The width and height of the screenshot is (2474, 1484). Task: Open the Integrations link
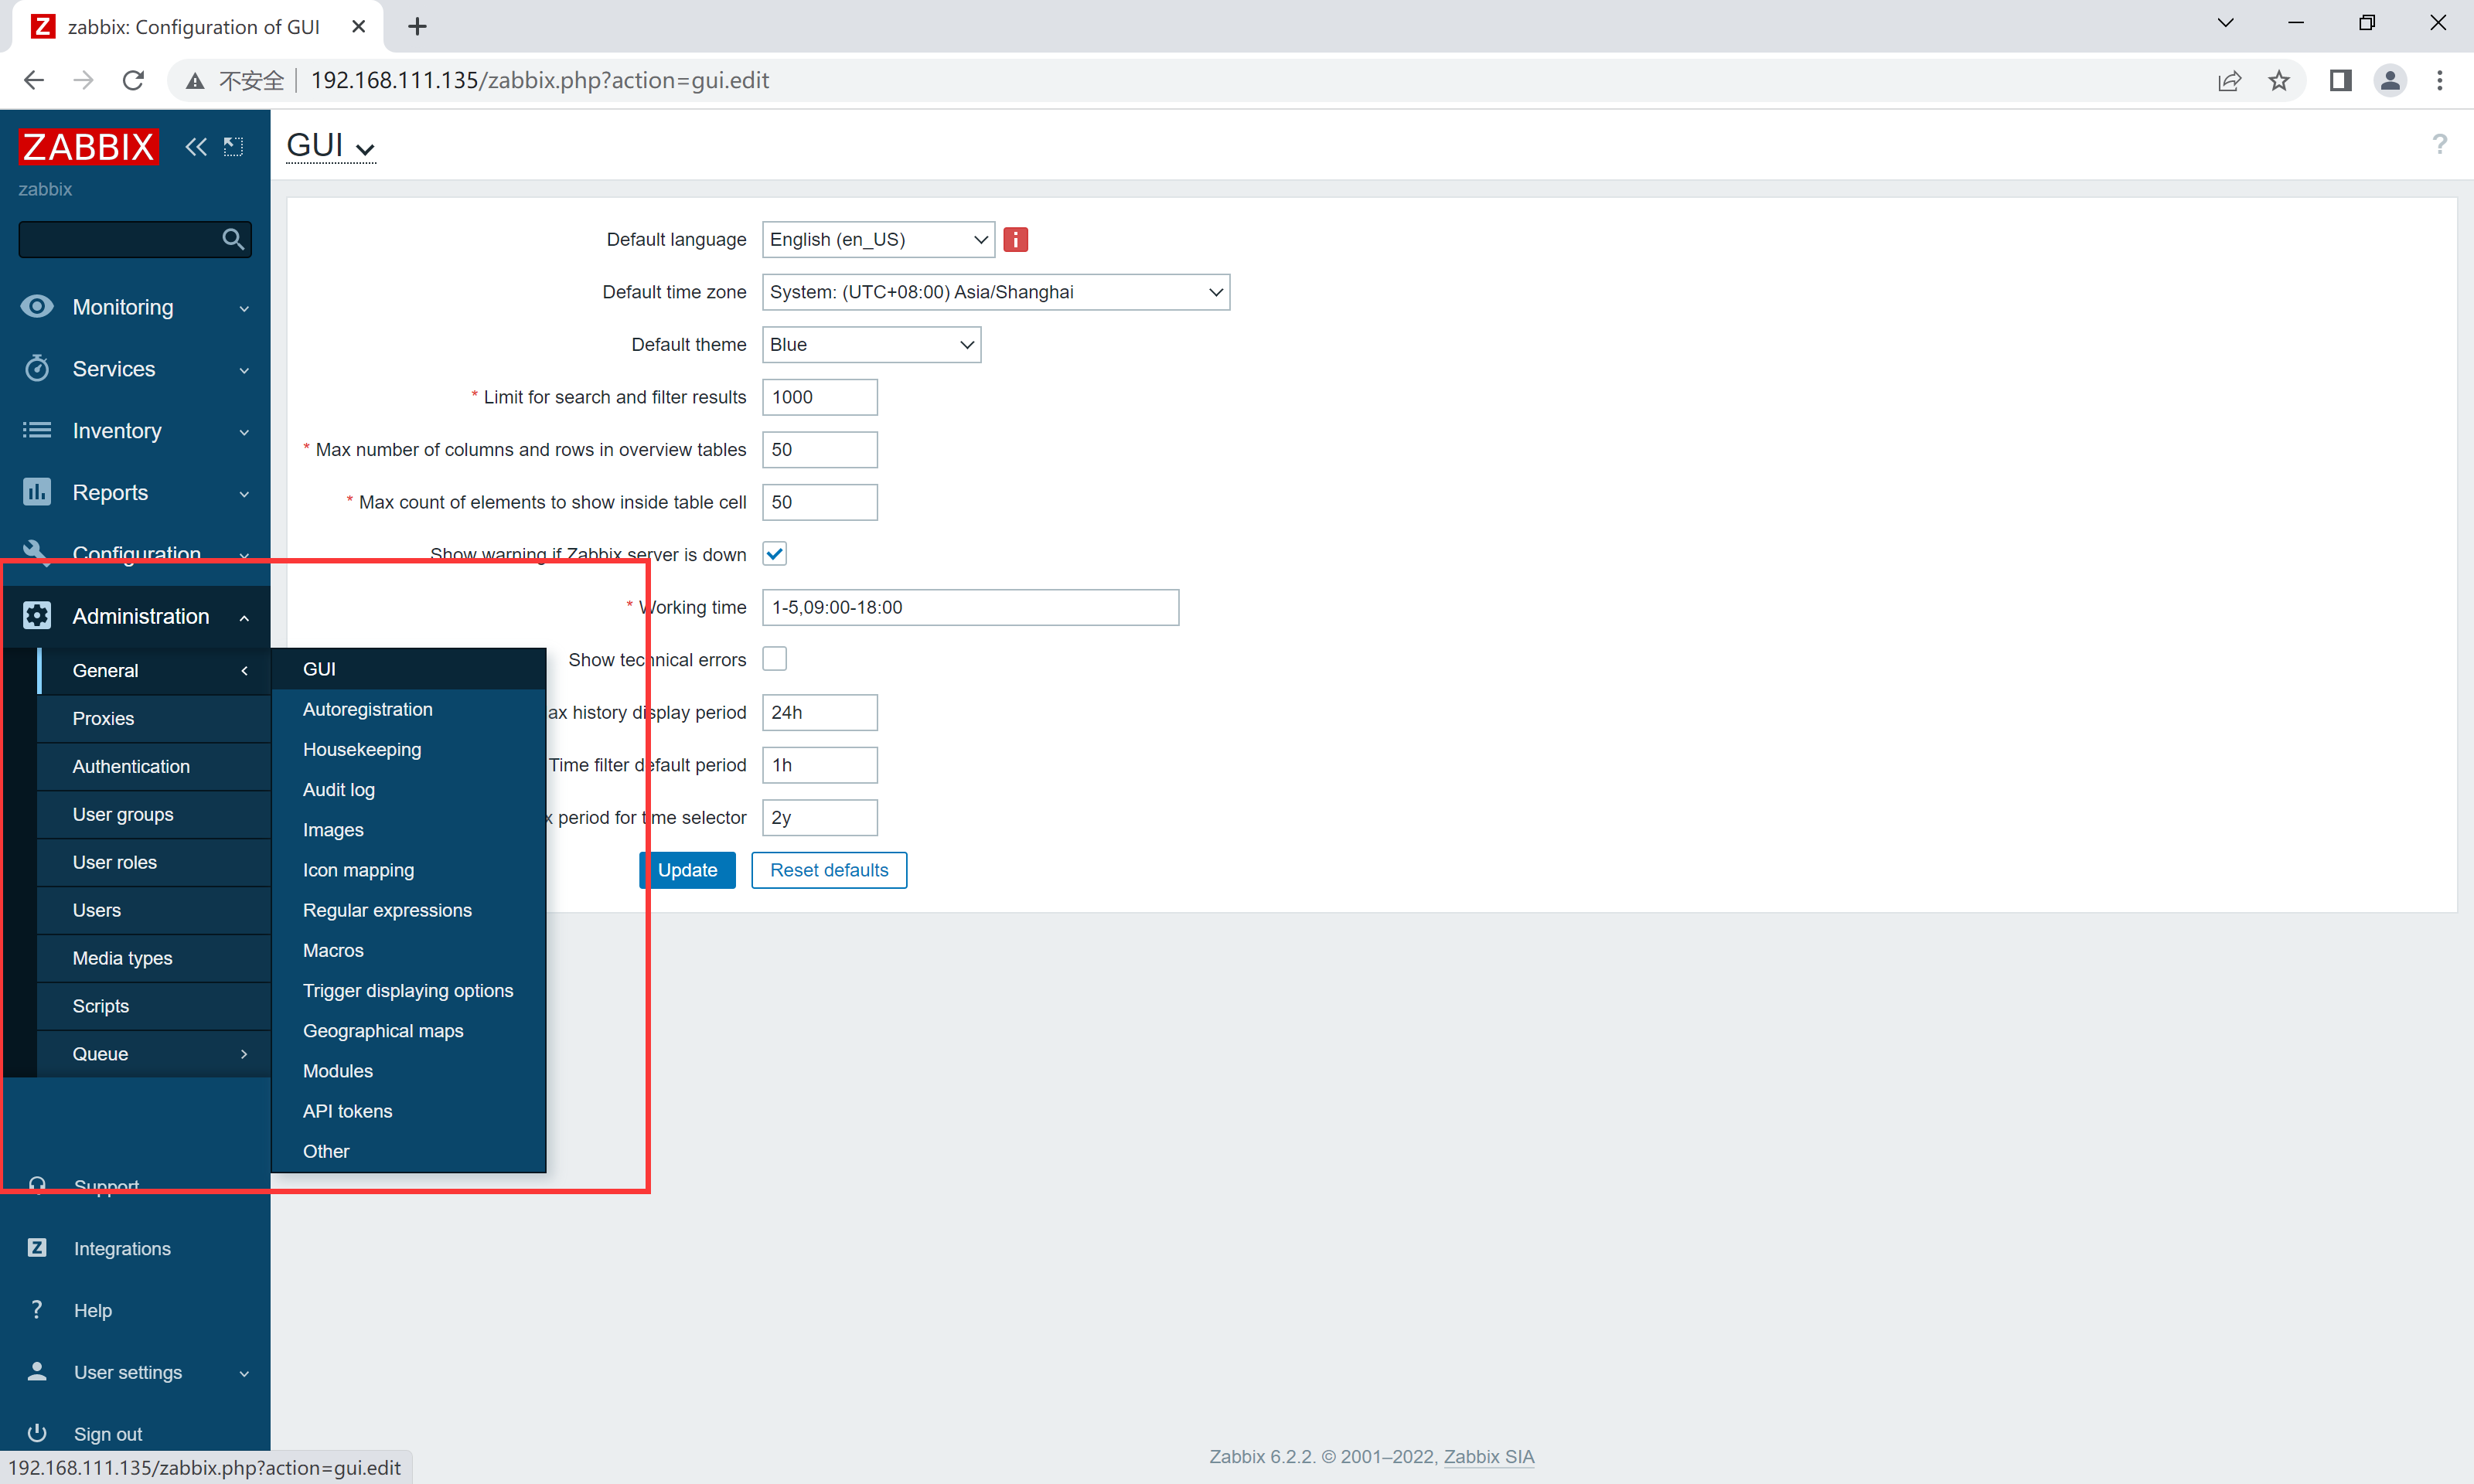click(122, 1248)
